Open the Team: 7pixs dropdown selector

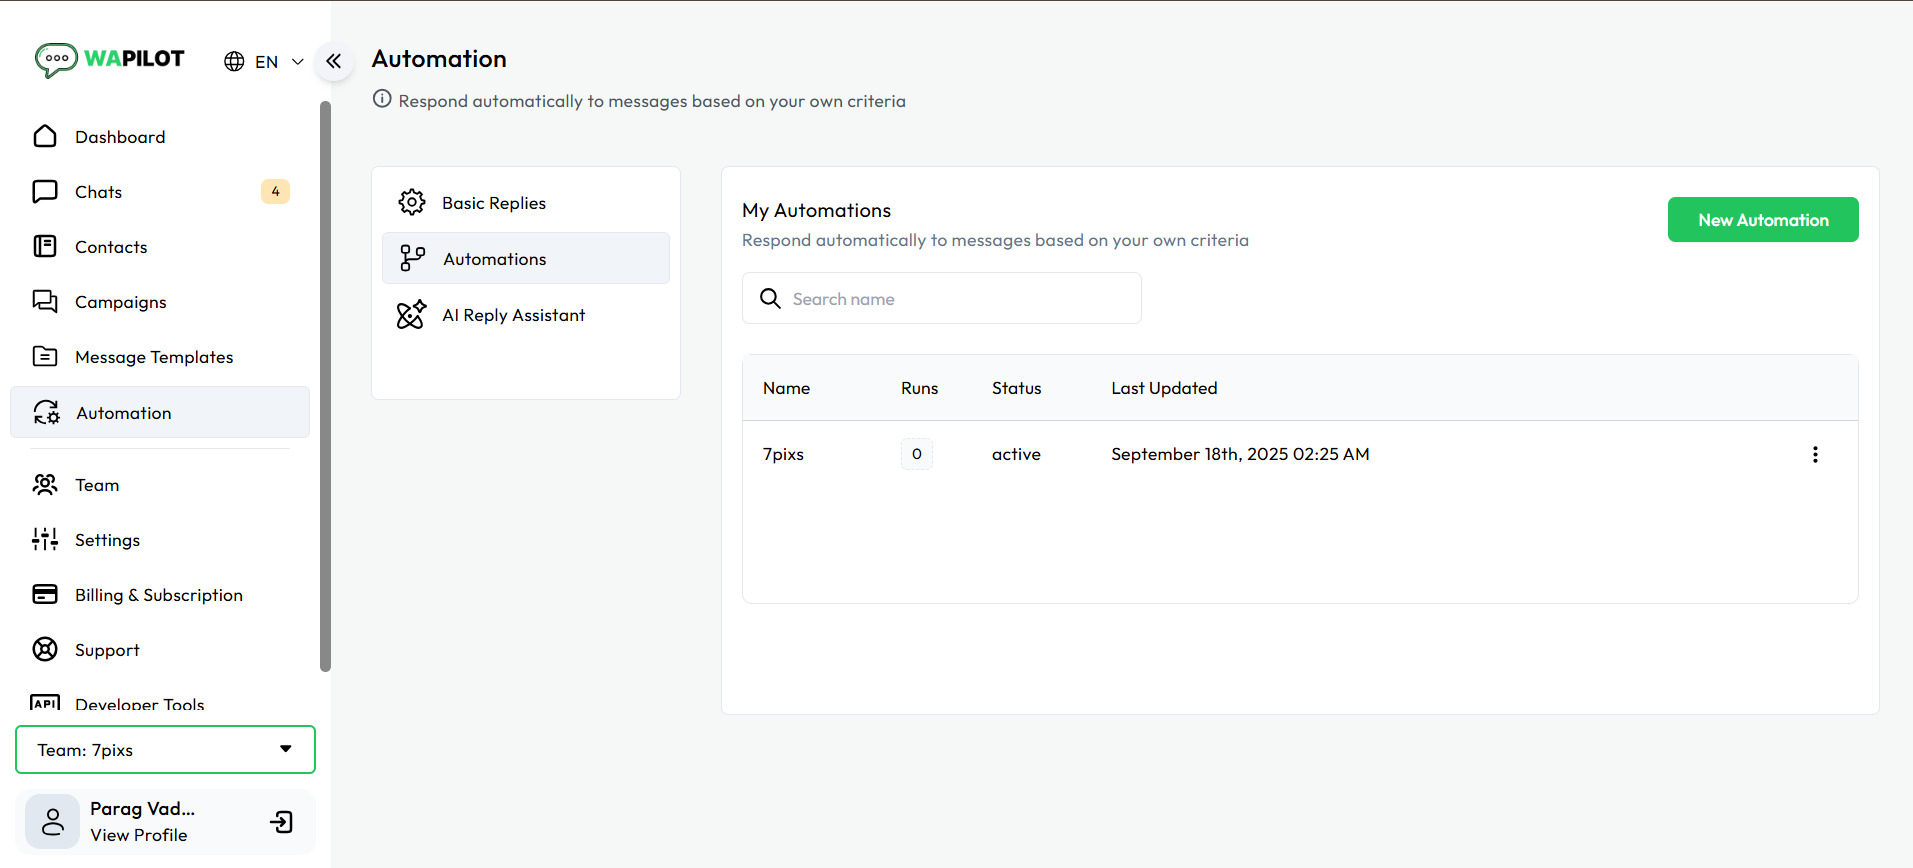[165, 750]
